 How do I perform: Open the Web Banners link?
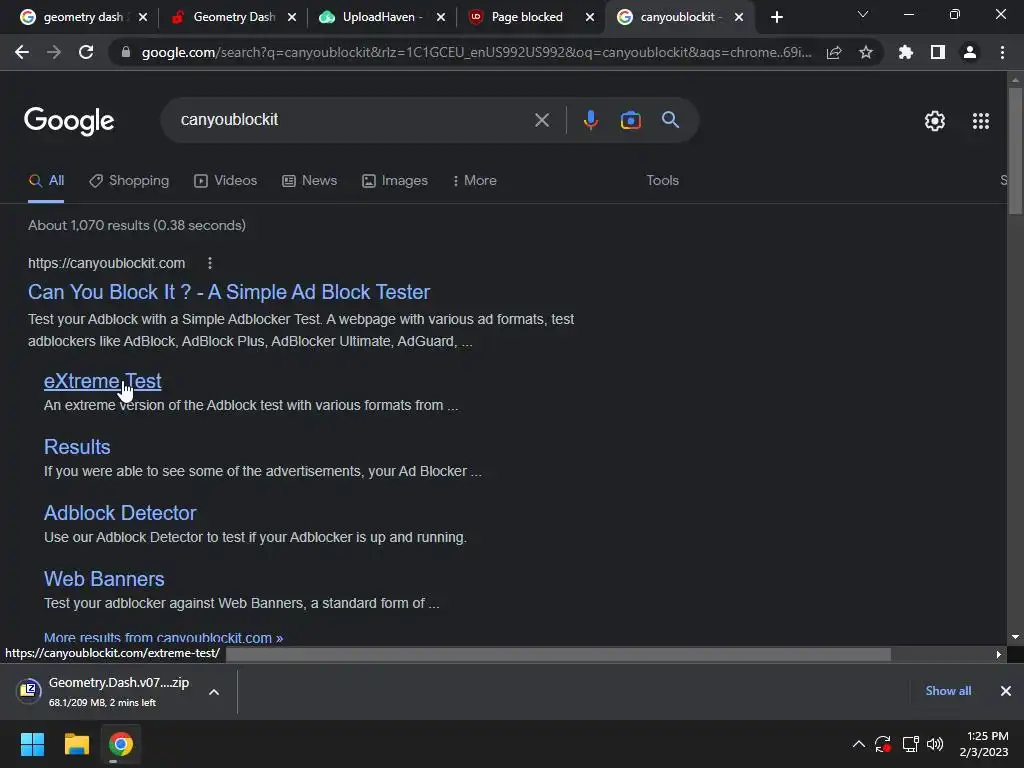(104, 579)
